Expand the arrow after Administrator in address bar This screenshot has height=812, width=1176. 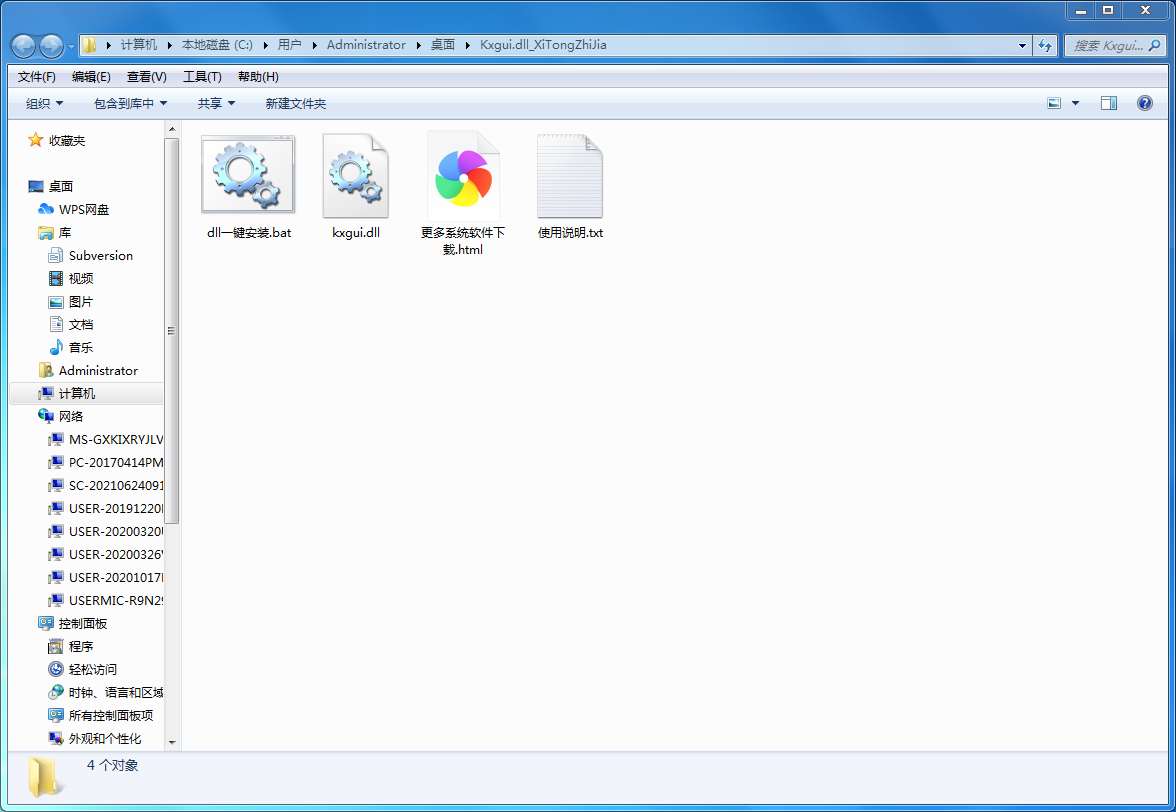click(x=418, y=45)
